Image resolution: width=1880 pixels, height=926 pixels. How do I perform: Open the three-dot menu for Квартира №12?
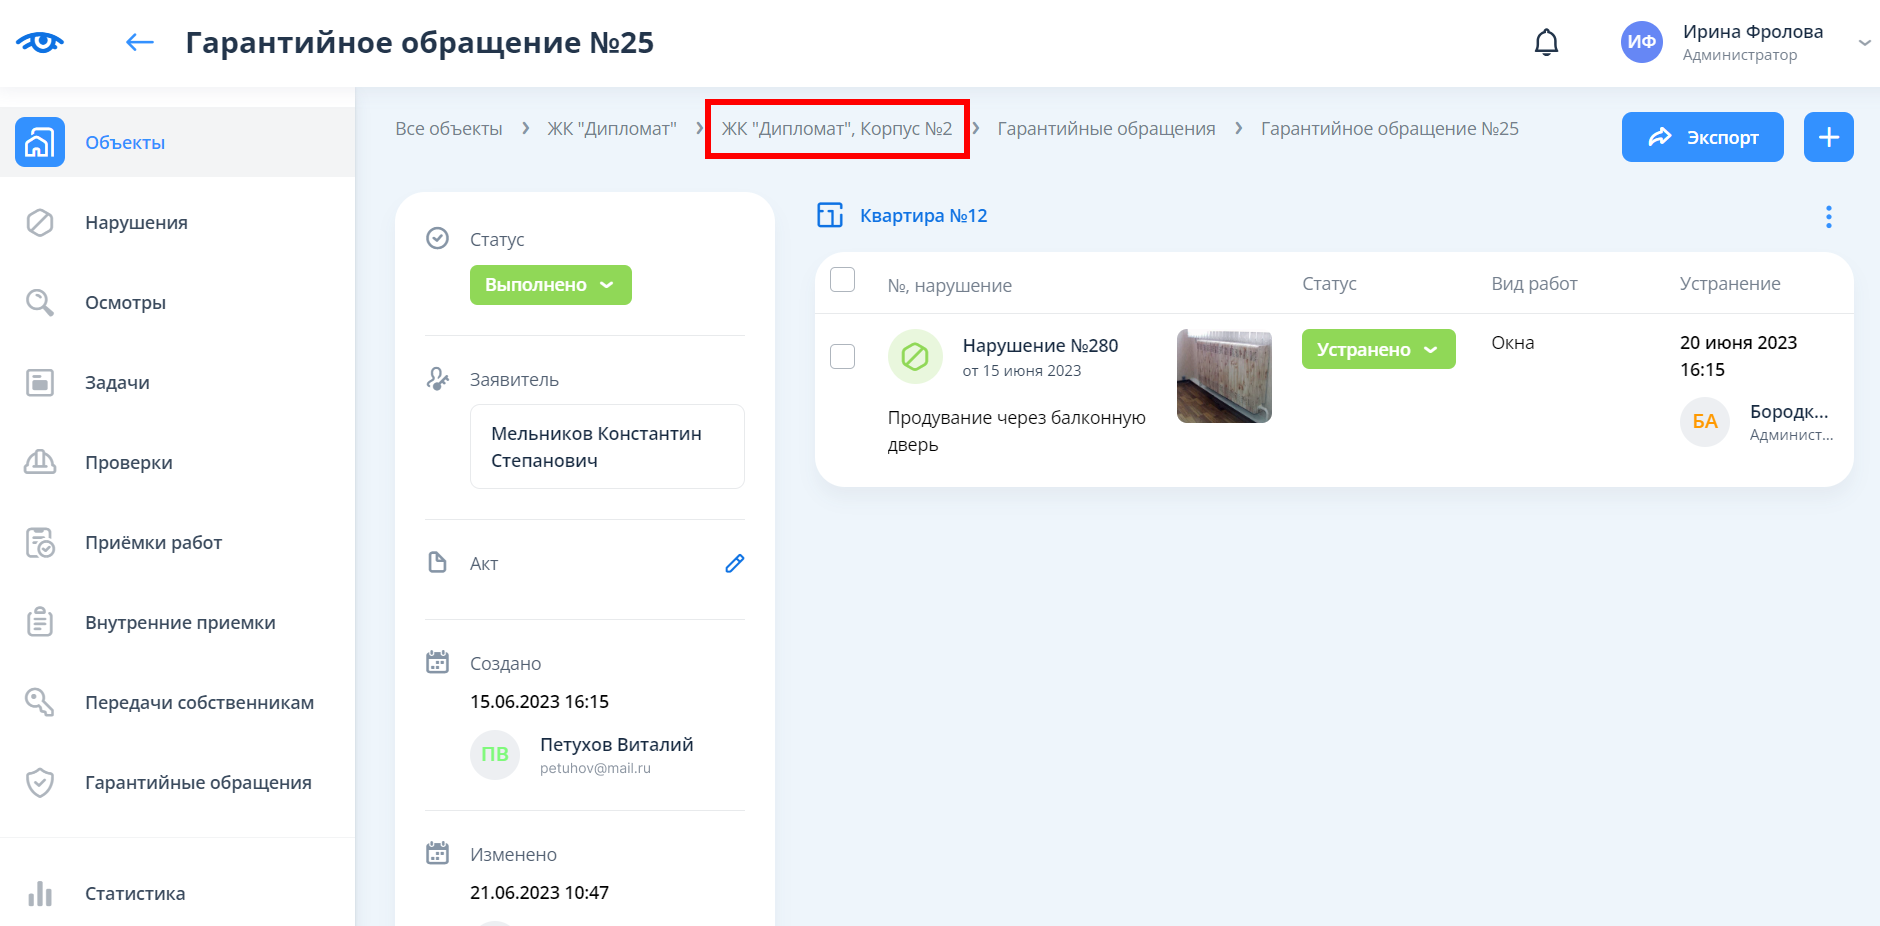pos(1828,217)
